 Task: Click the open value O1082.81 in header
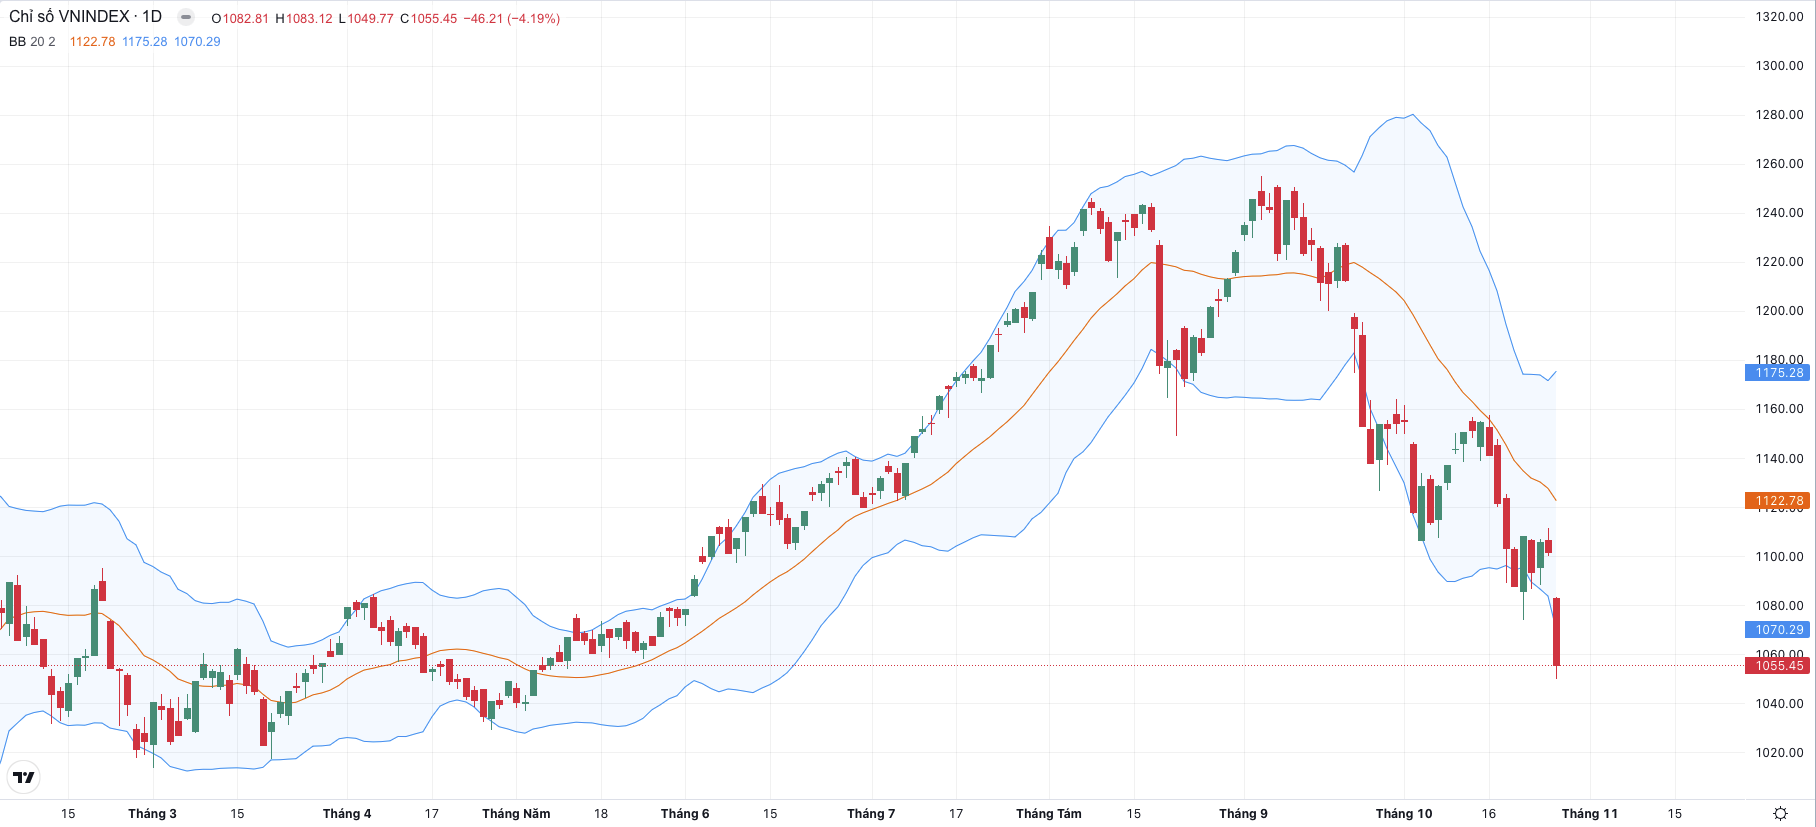pyautogui.click(x=240, y=19)
